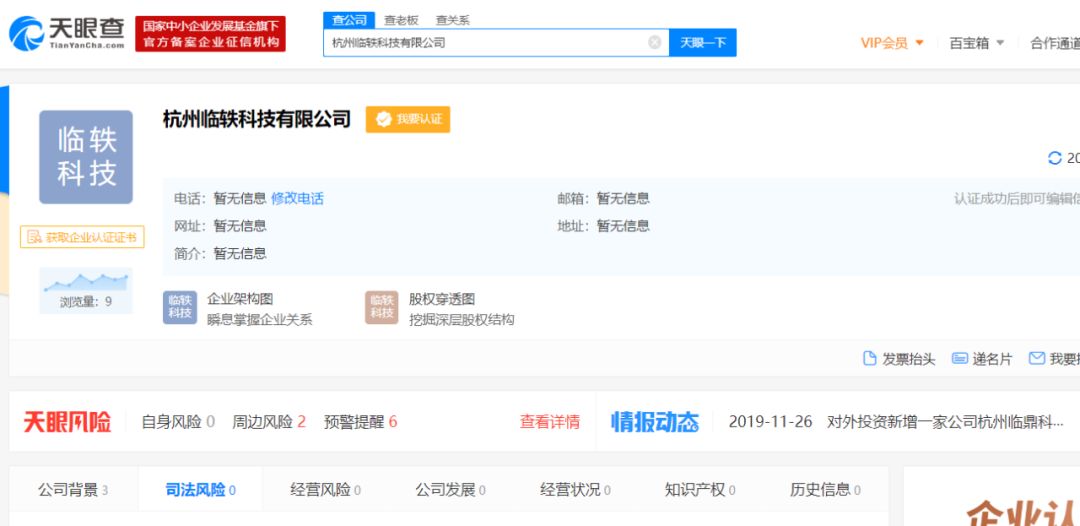Click the 简介 暂无信息 field

pyautogui.click(x=220, y=253)
